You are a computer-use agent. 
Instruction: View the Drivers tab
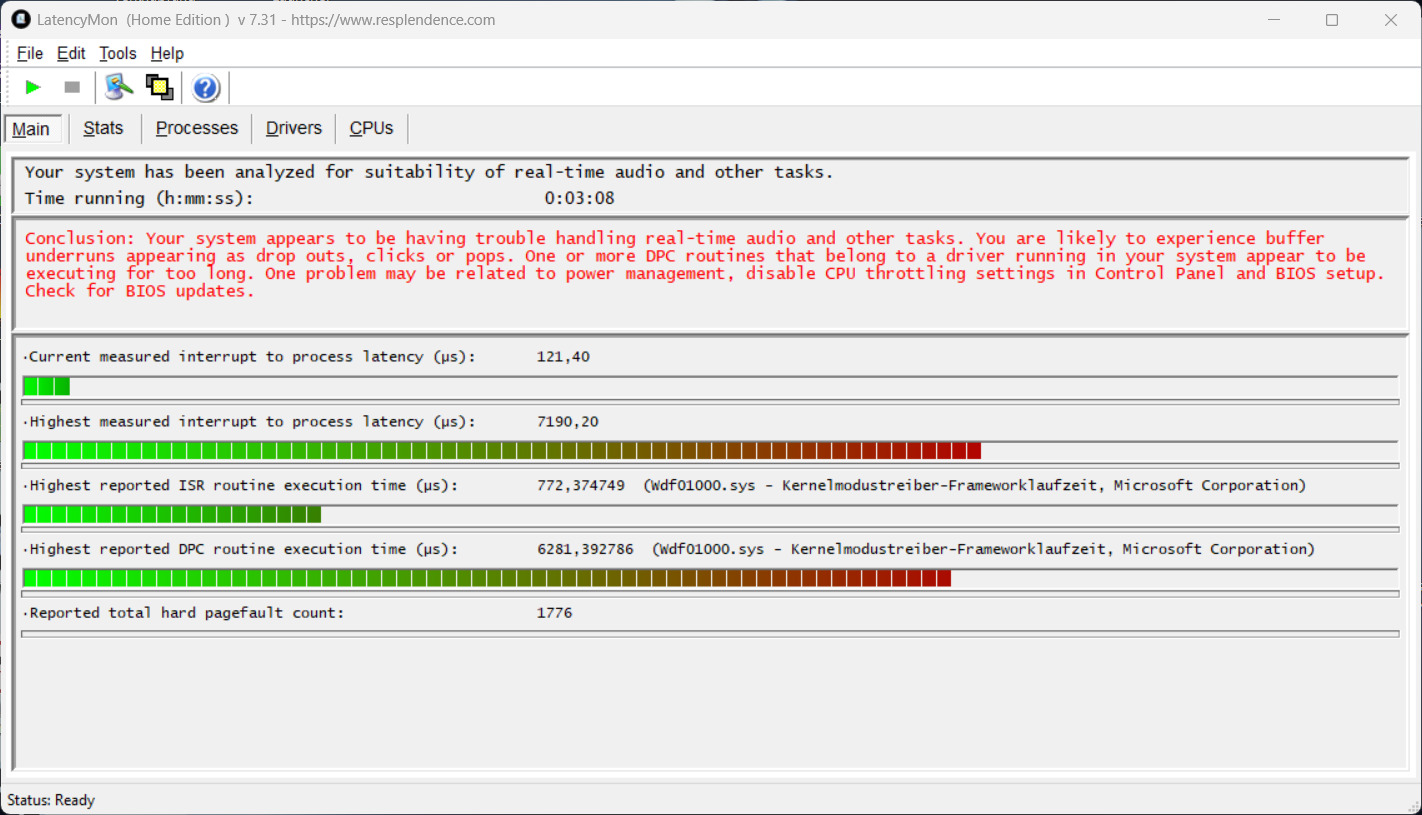pyautogui.click(x=293, y=128)
